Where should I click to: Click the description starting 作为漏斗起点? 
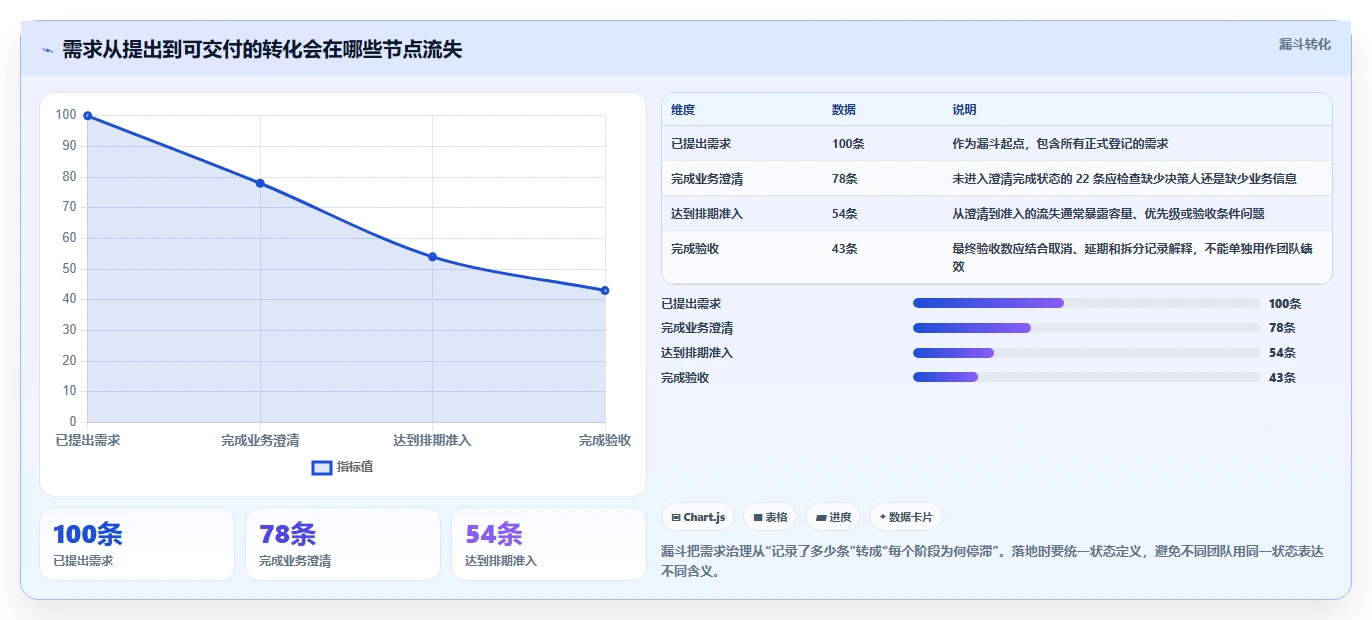[1060, 144]
